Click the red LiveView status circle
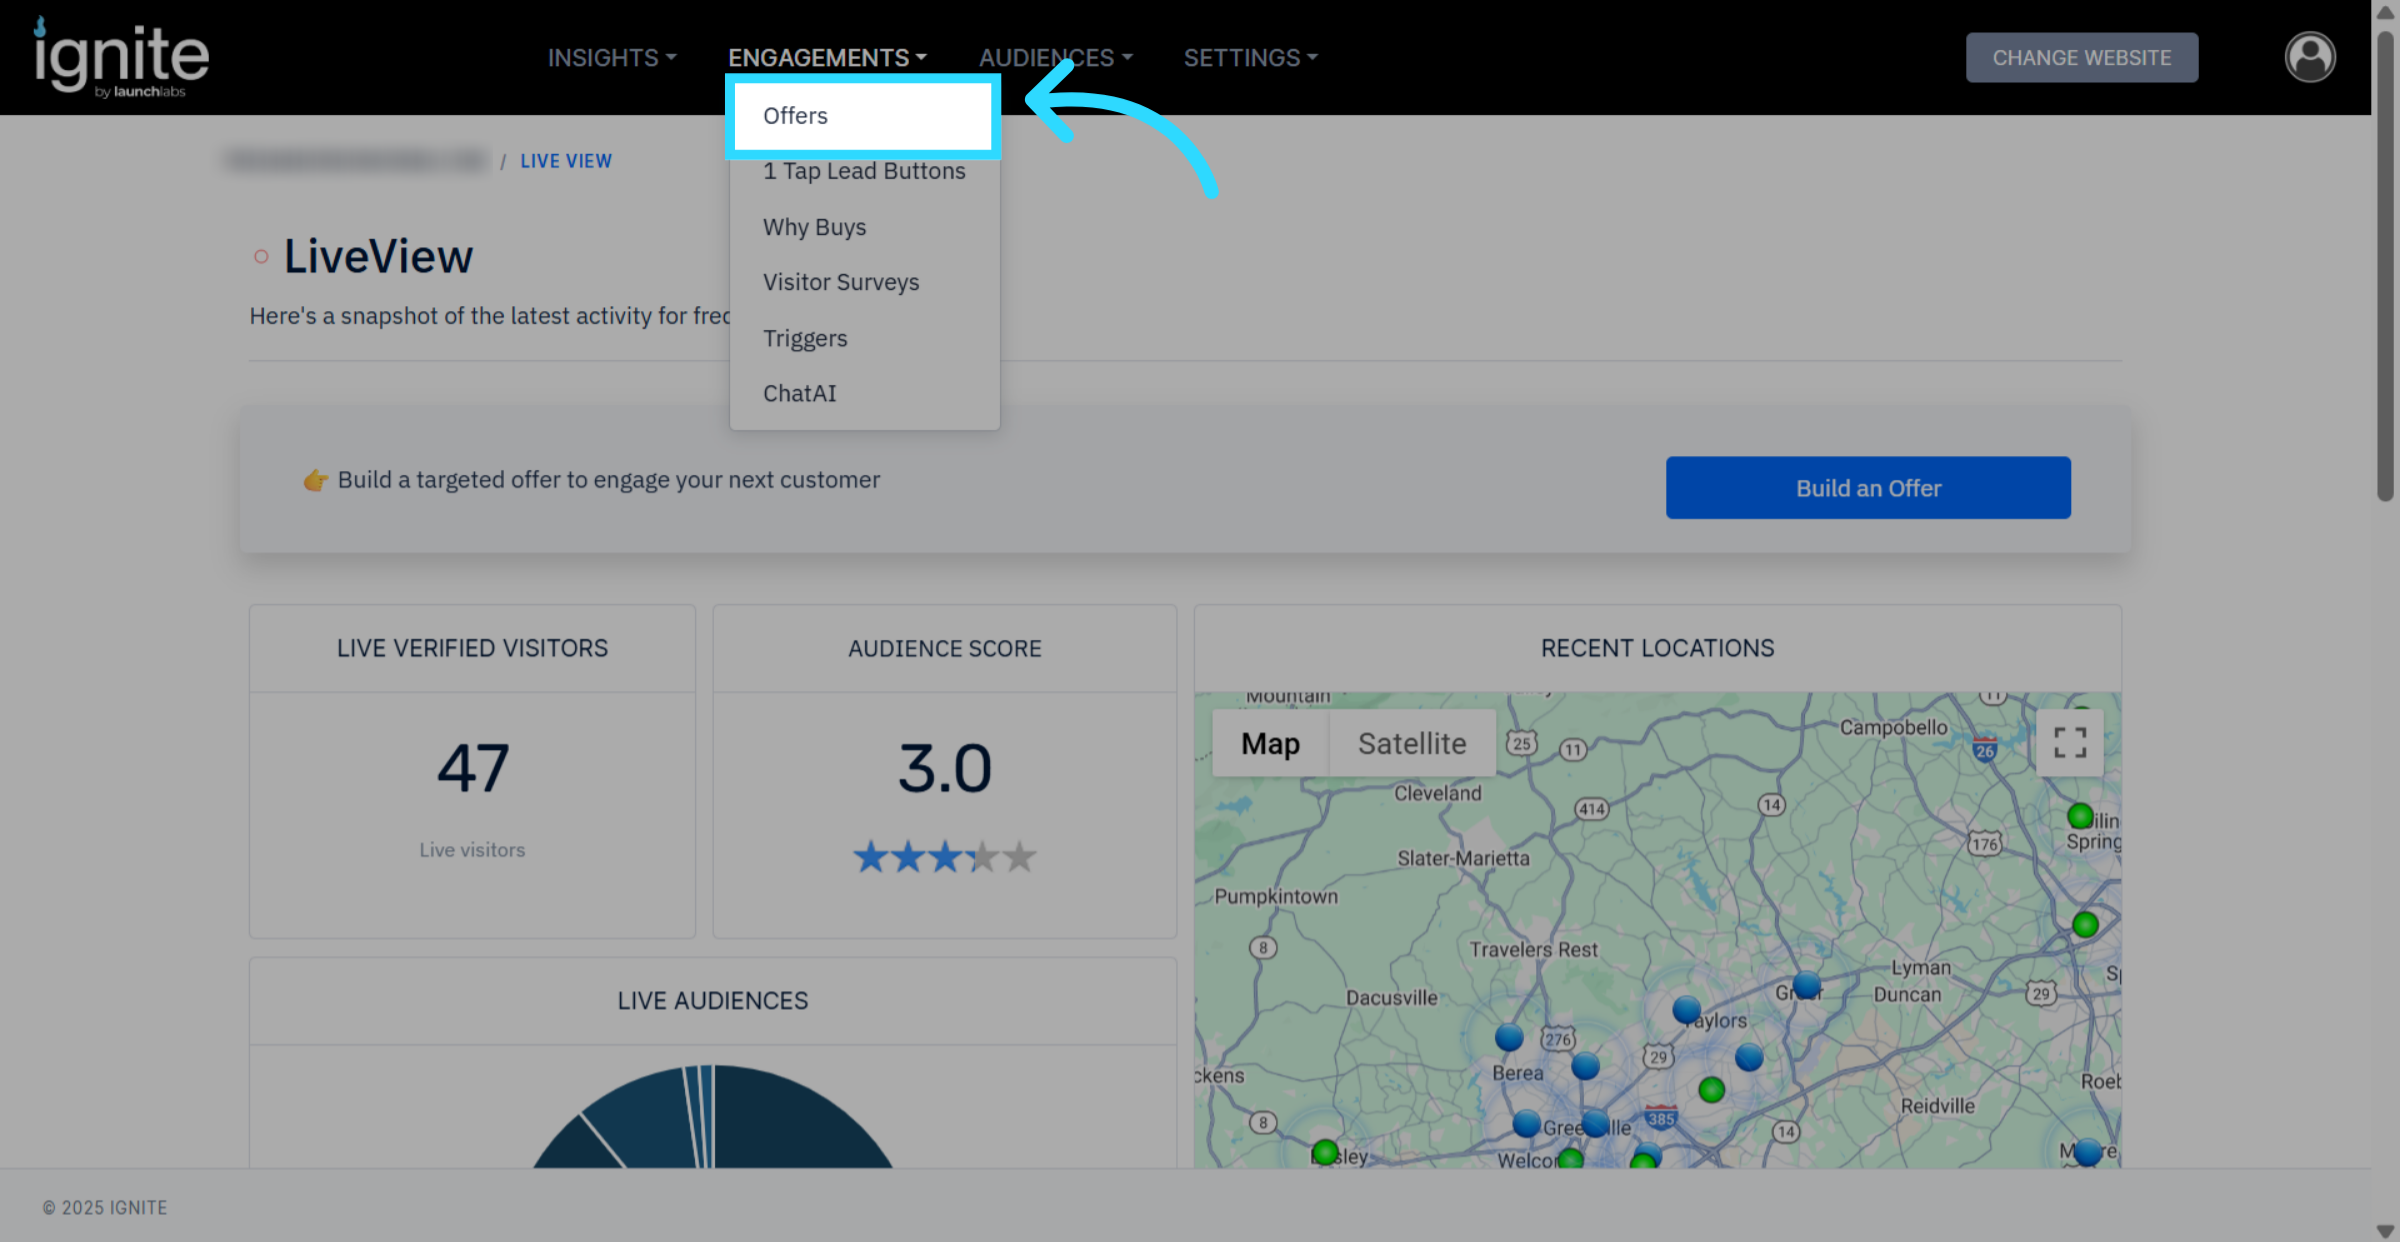The image size is (2400, 1242). coord(261,257)
